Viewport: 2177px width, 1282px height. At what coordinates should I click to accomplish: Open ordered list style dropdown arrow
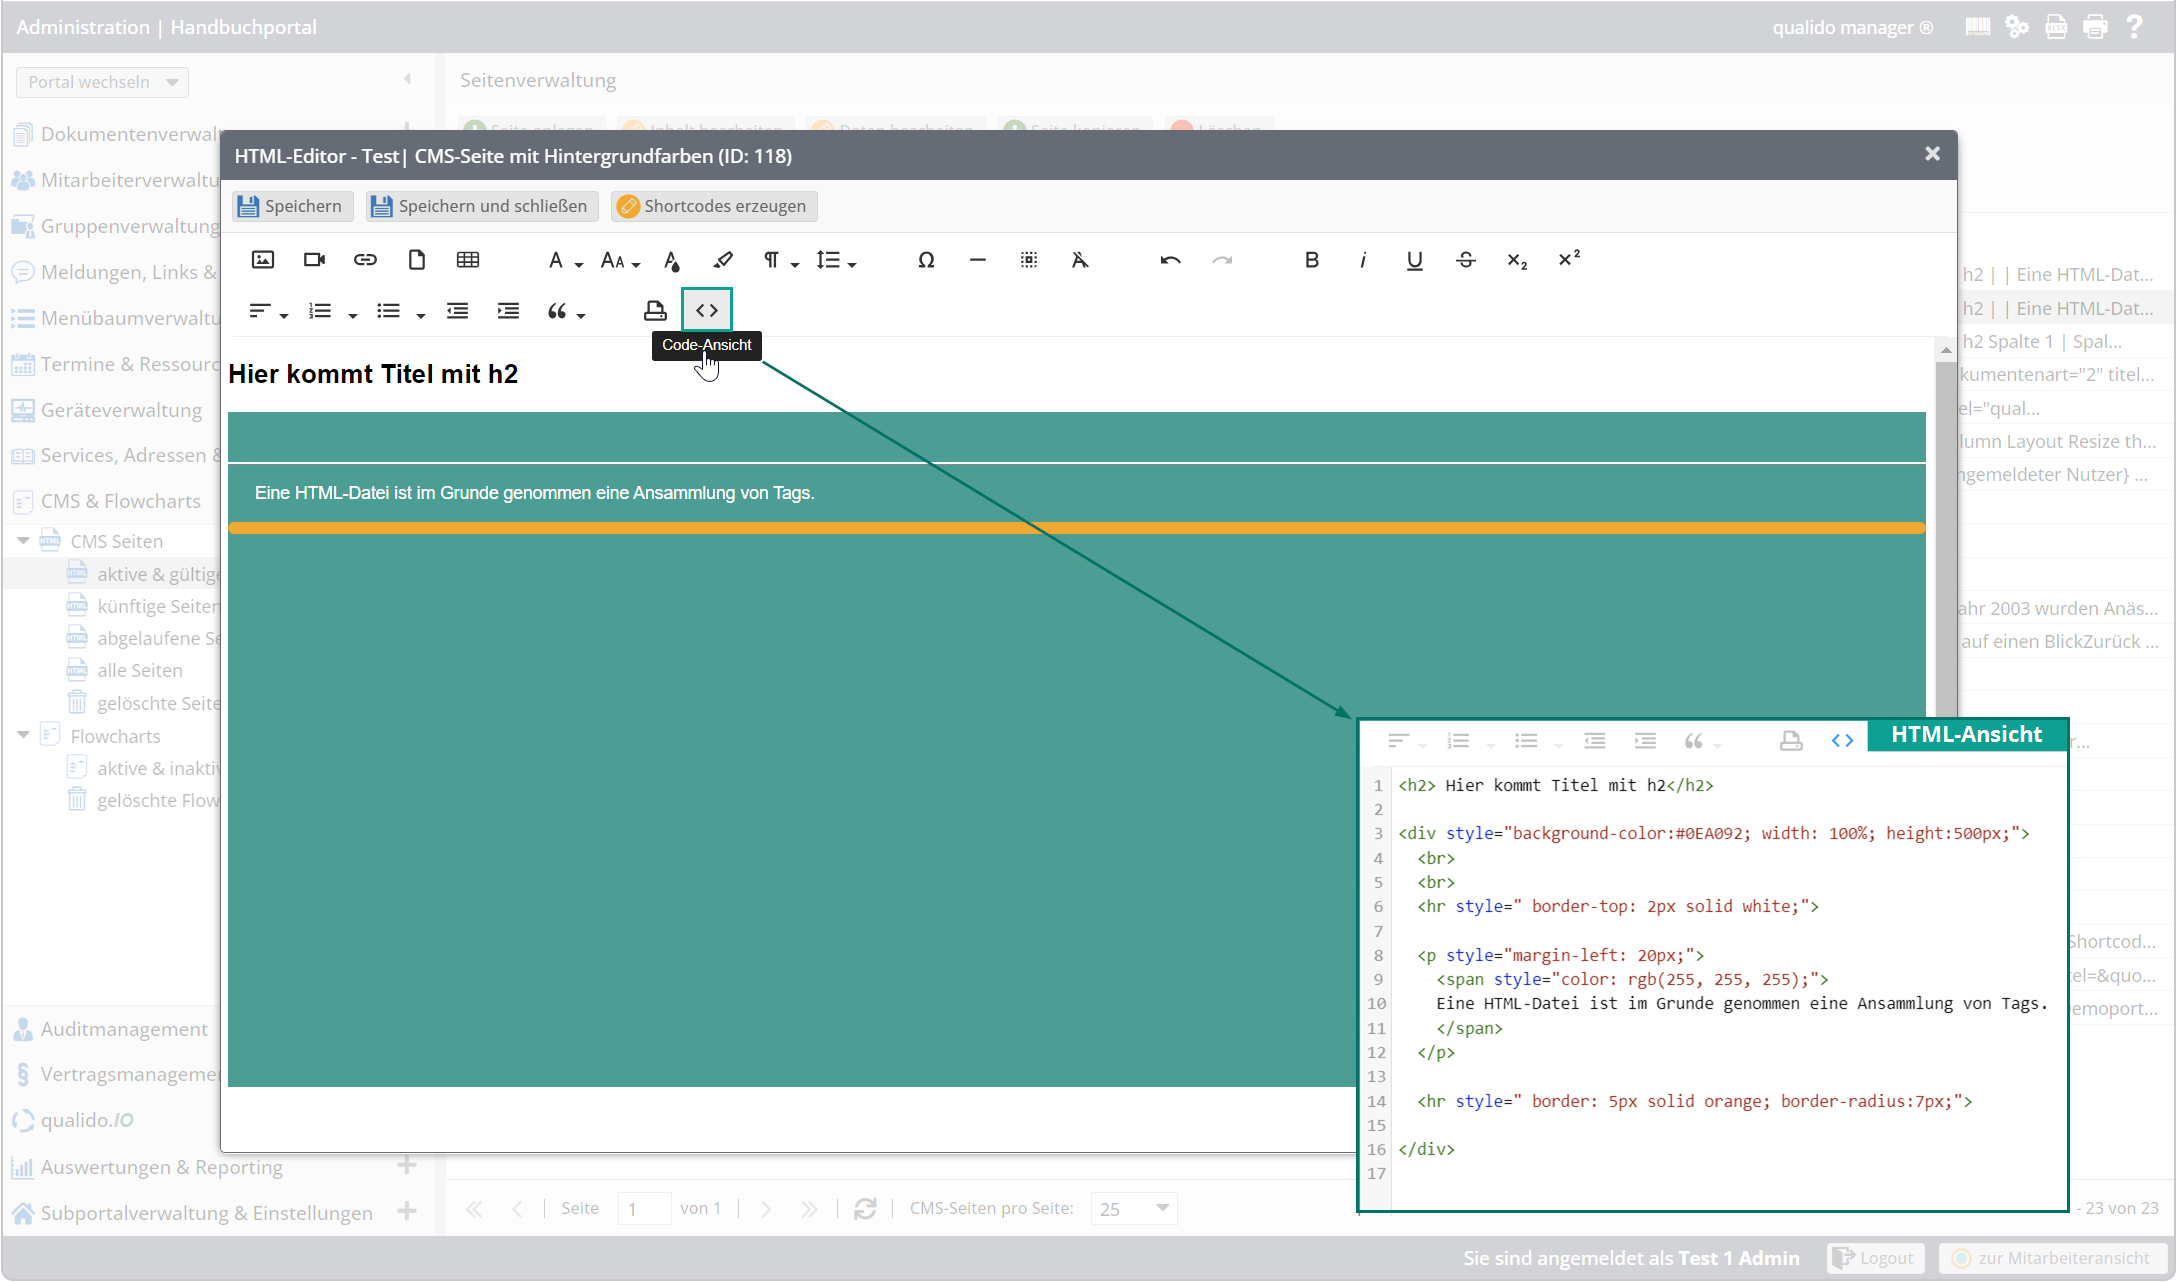[353, 315]
